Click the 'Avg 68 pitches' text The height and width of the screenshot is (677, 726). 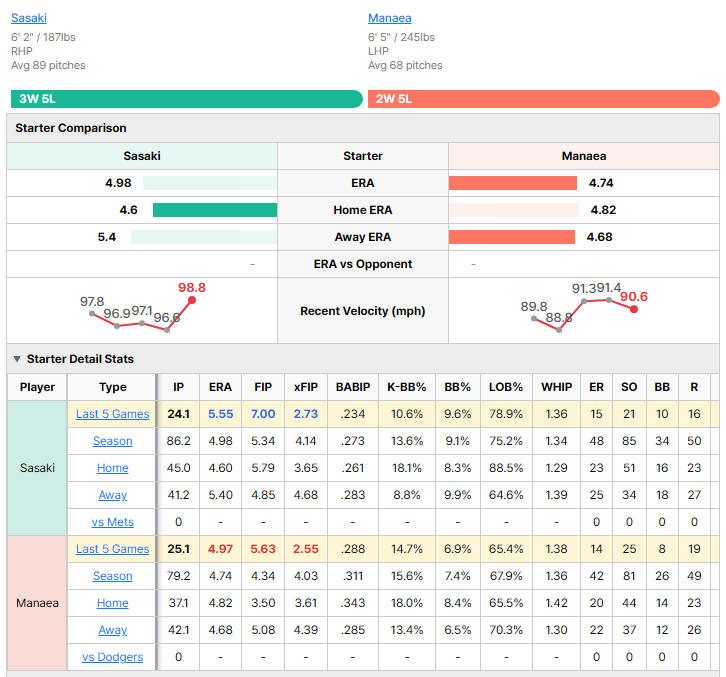[x=405, y=65]
